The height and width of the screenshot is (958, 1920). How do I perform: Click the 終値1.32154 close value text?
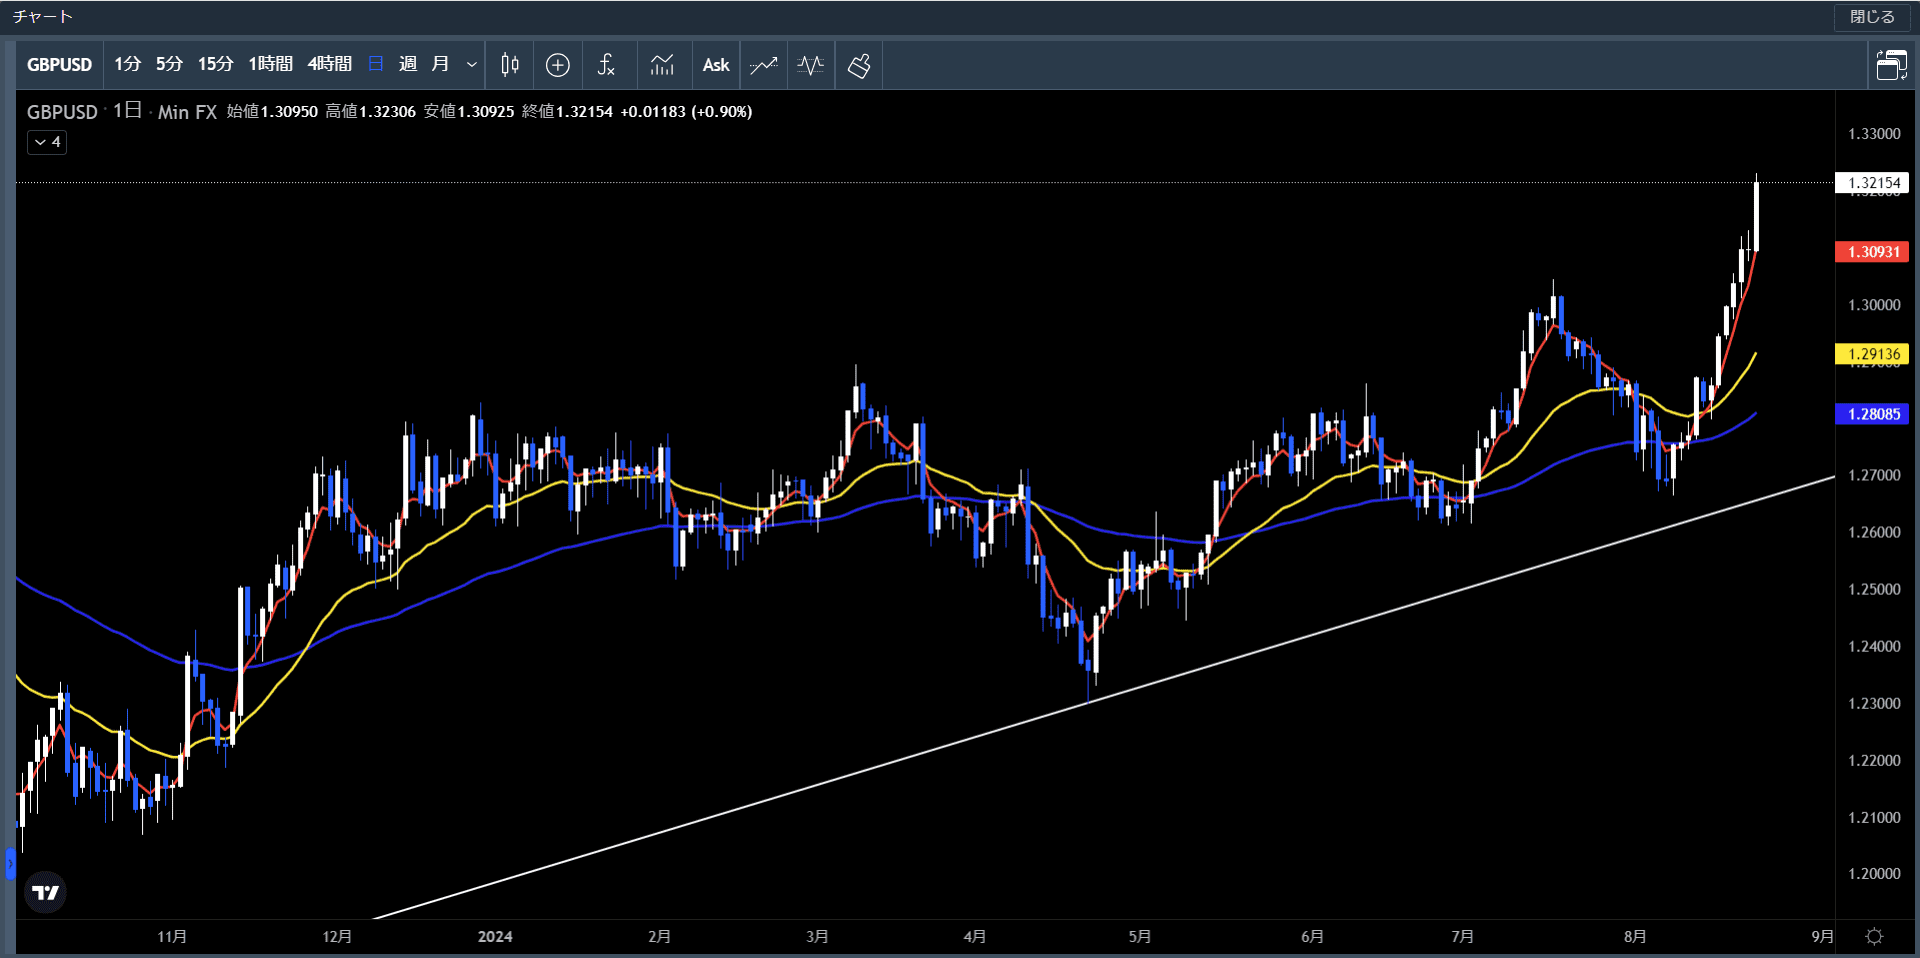click(567, 112)
